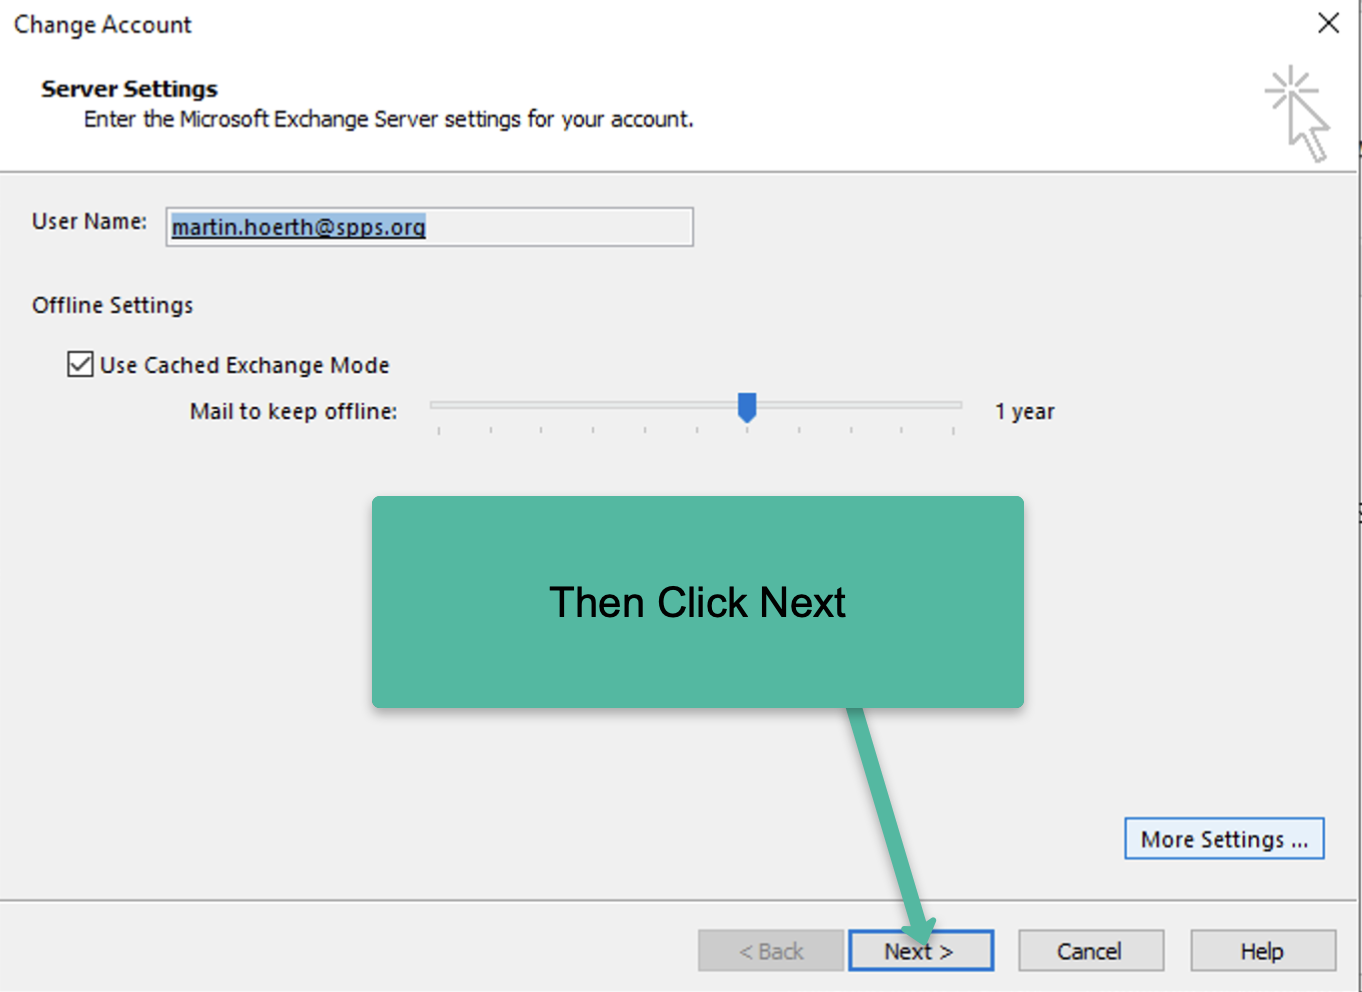This screenshot has width=1362, height=992.
Task: Click the Cancel button
Action: pos(1090,951)
